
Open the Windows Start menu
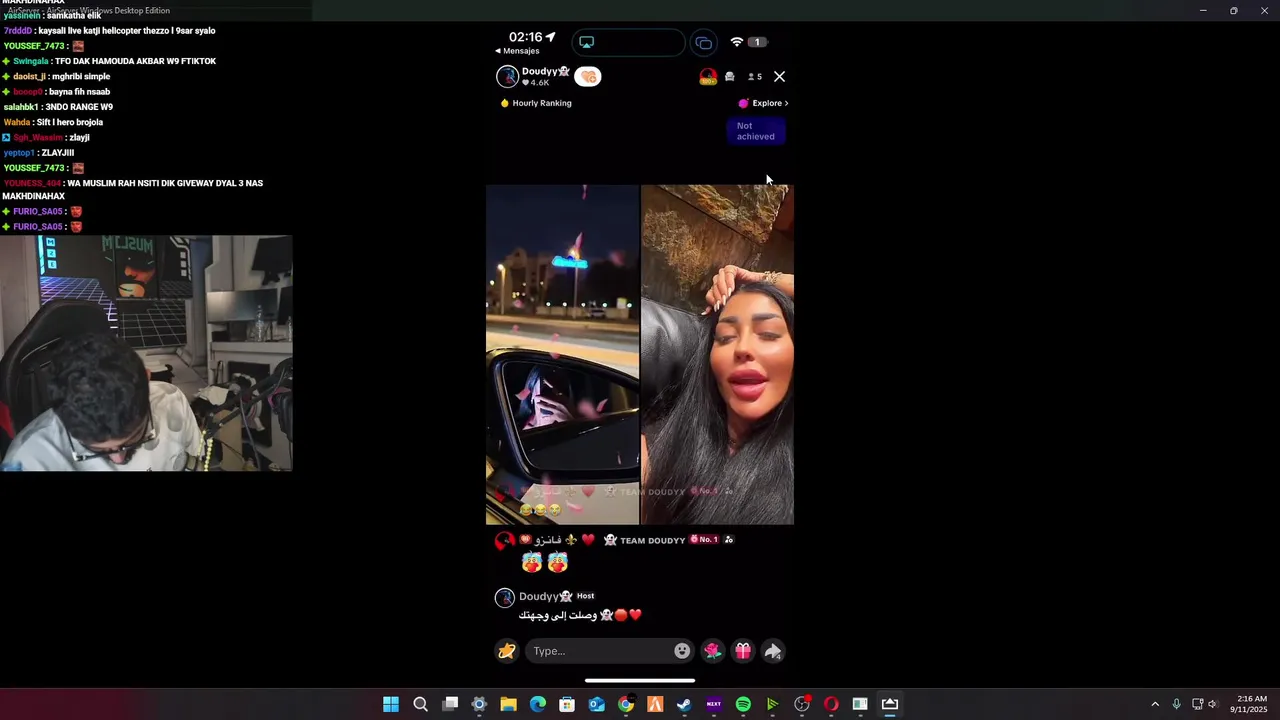[391, 704]
